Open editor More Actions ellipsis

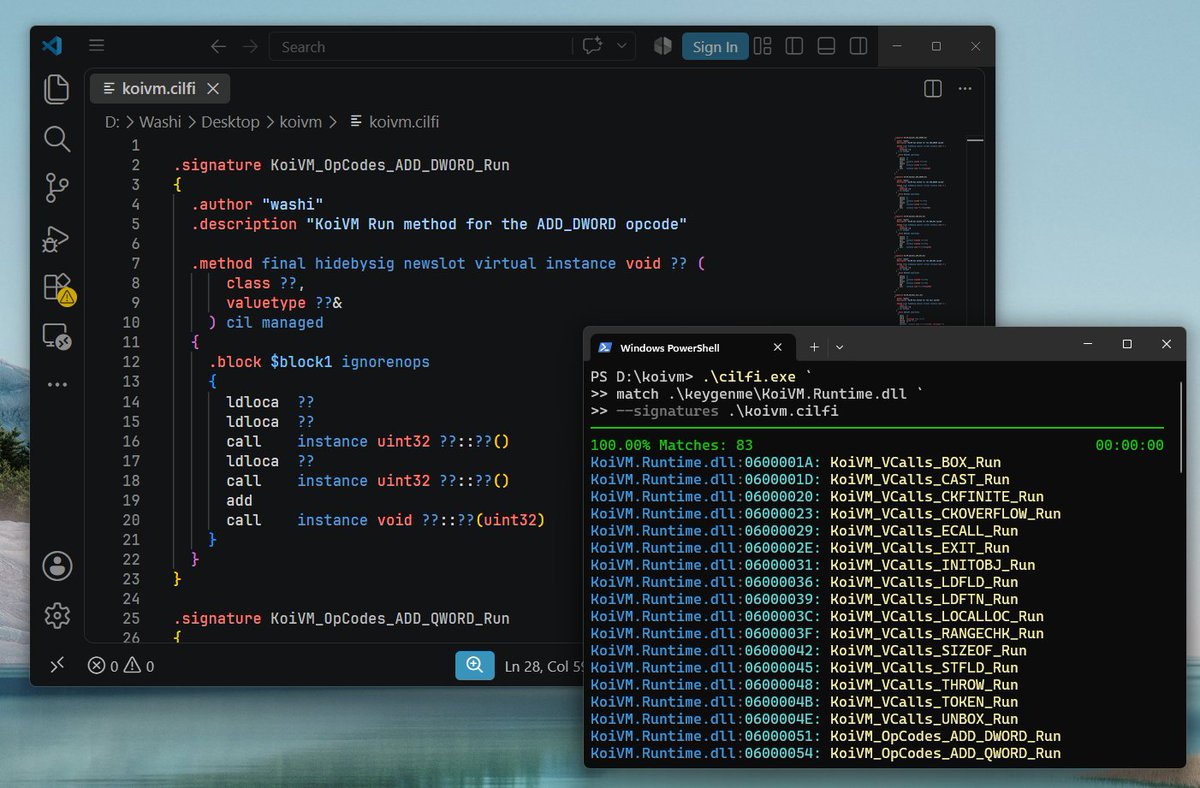tap(965, 89)
